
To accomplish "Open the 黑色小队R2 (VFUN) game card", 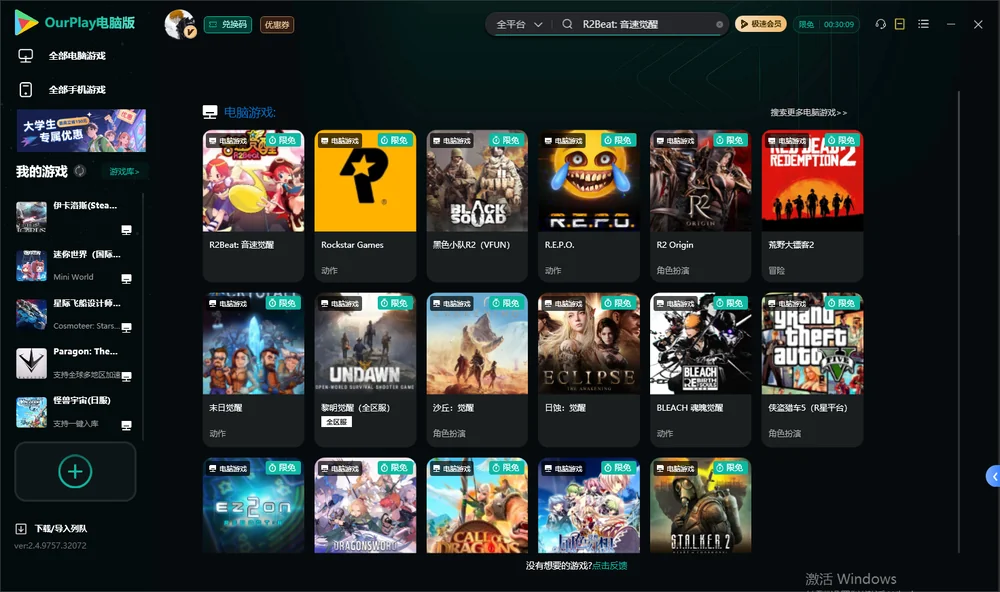I will coord(477,205).
